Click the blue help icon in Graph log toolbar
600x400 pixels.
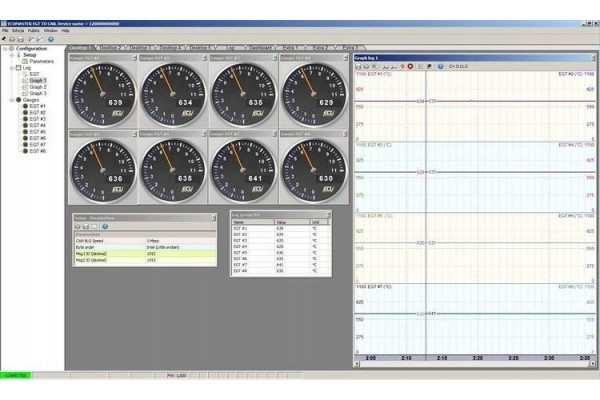(x=440, y=66)
